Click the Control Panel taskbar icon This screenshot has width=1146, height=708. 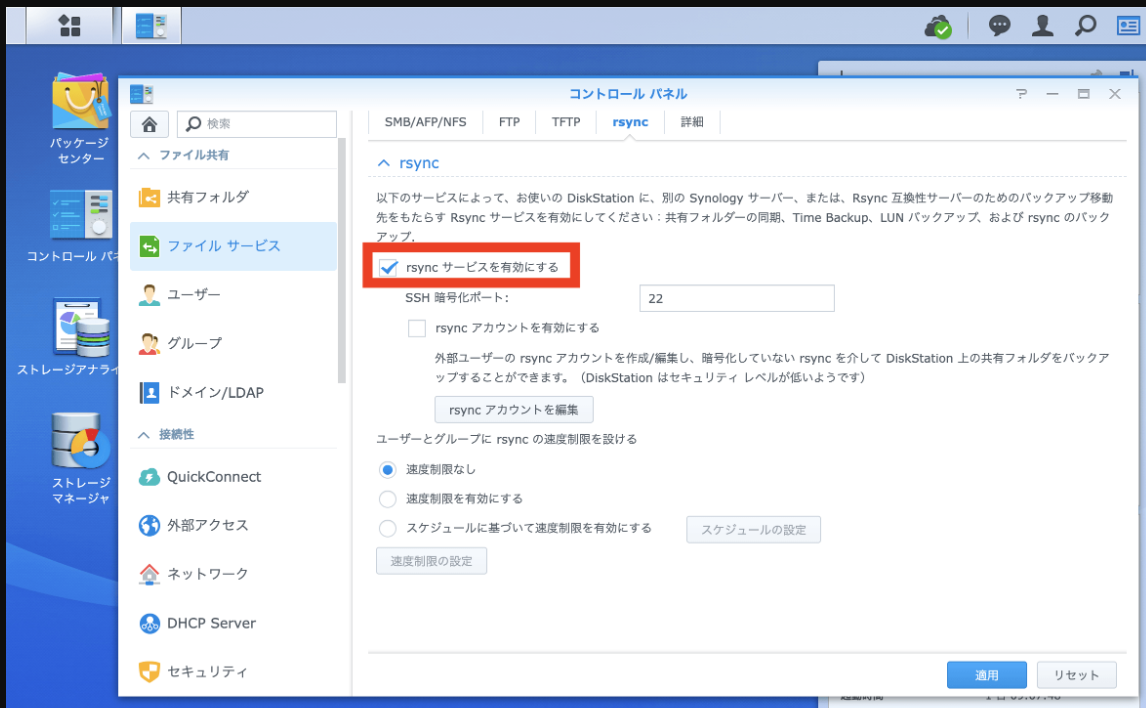151,26
